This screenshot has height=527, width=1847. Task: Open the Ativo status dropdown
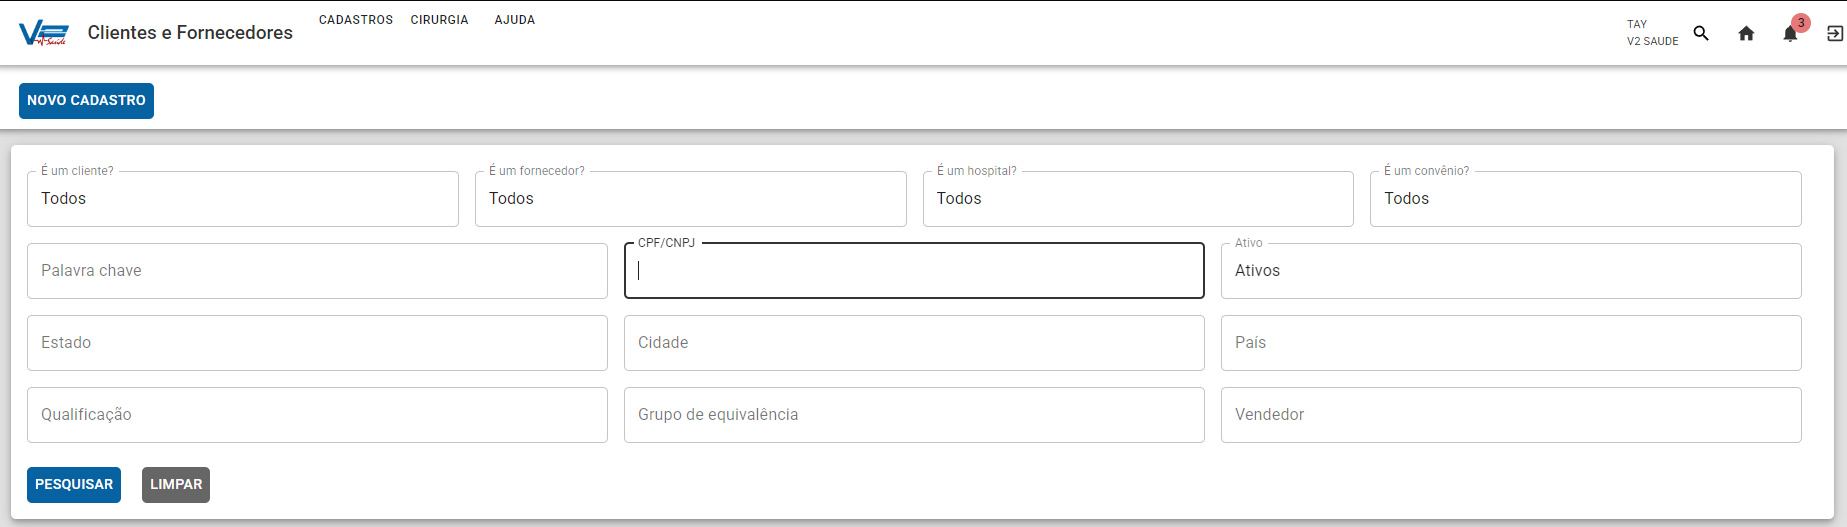(1511, 271)
